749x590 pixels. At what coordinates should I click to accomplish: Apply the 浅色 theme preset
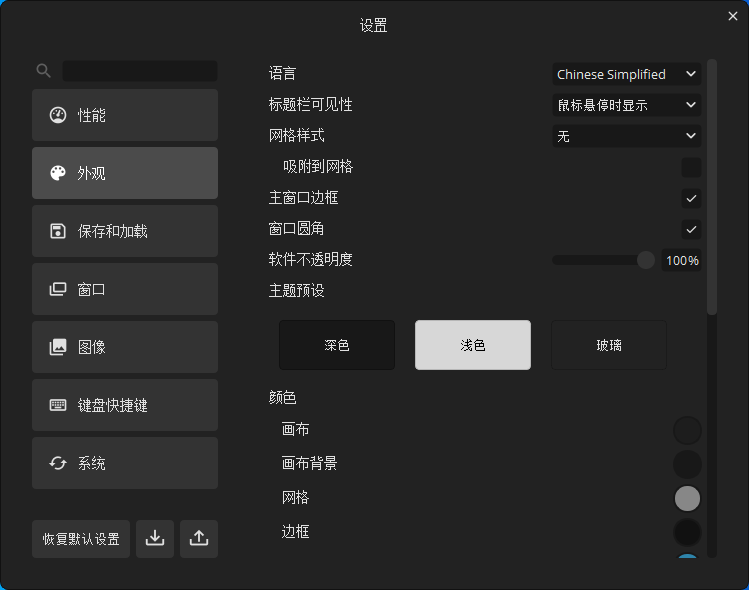click(x=473, y=345)
